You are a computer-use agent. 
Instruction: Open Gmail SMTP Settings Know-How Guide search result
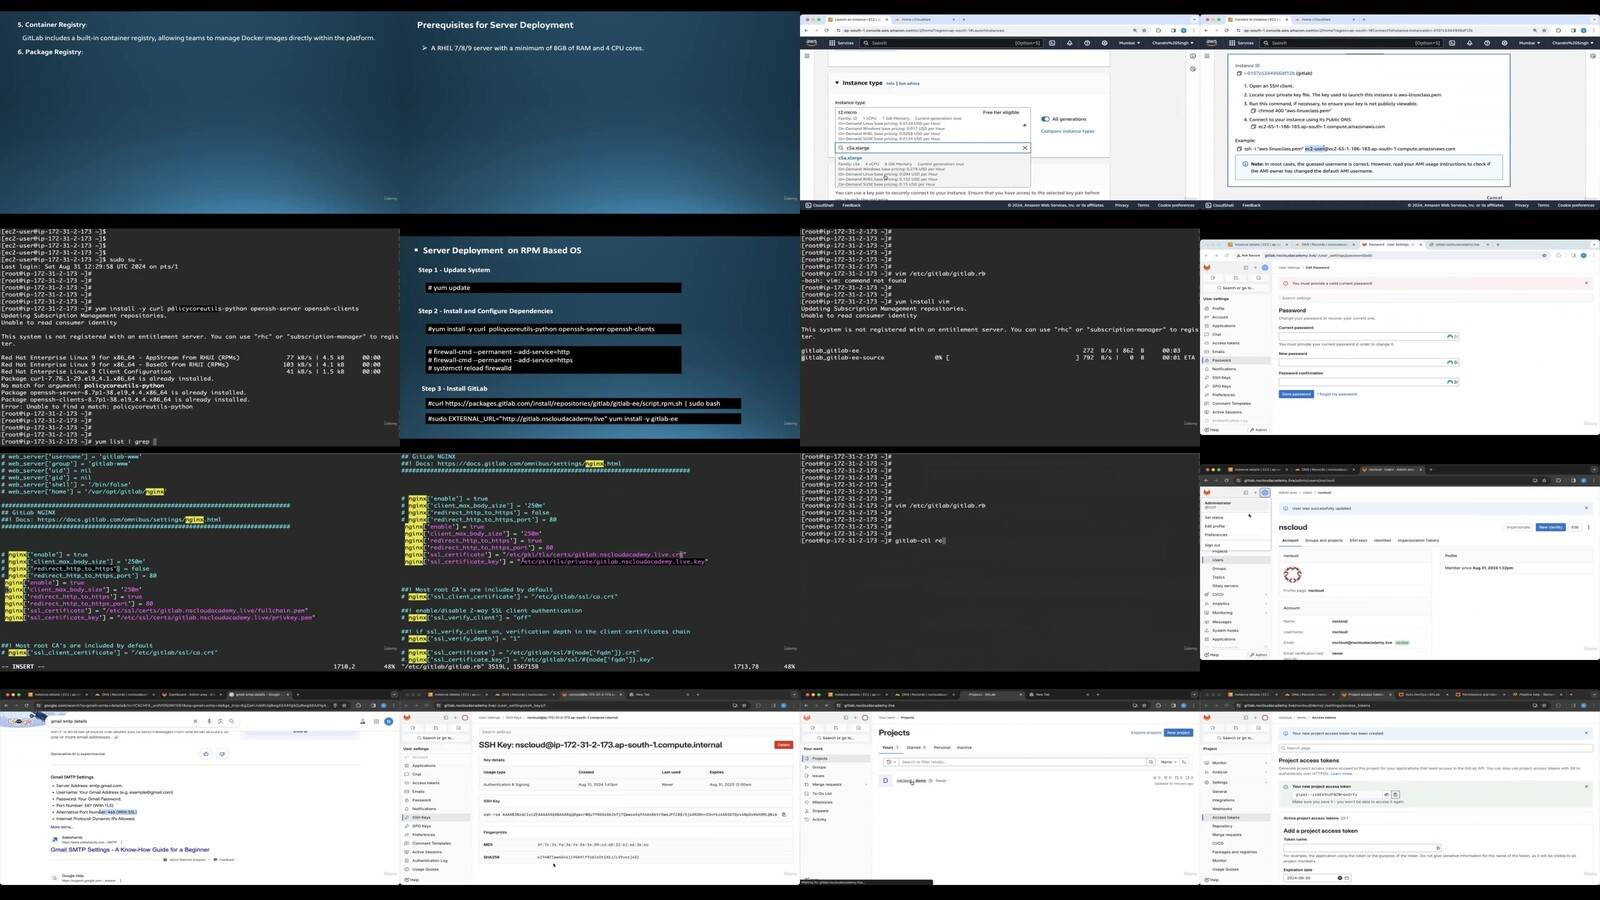tap(130, 850)
